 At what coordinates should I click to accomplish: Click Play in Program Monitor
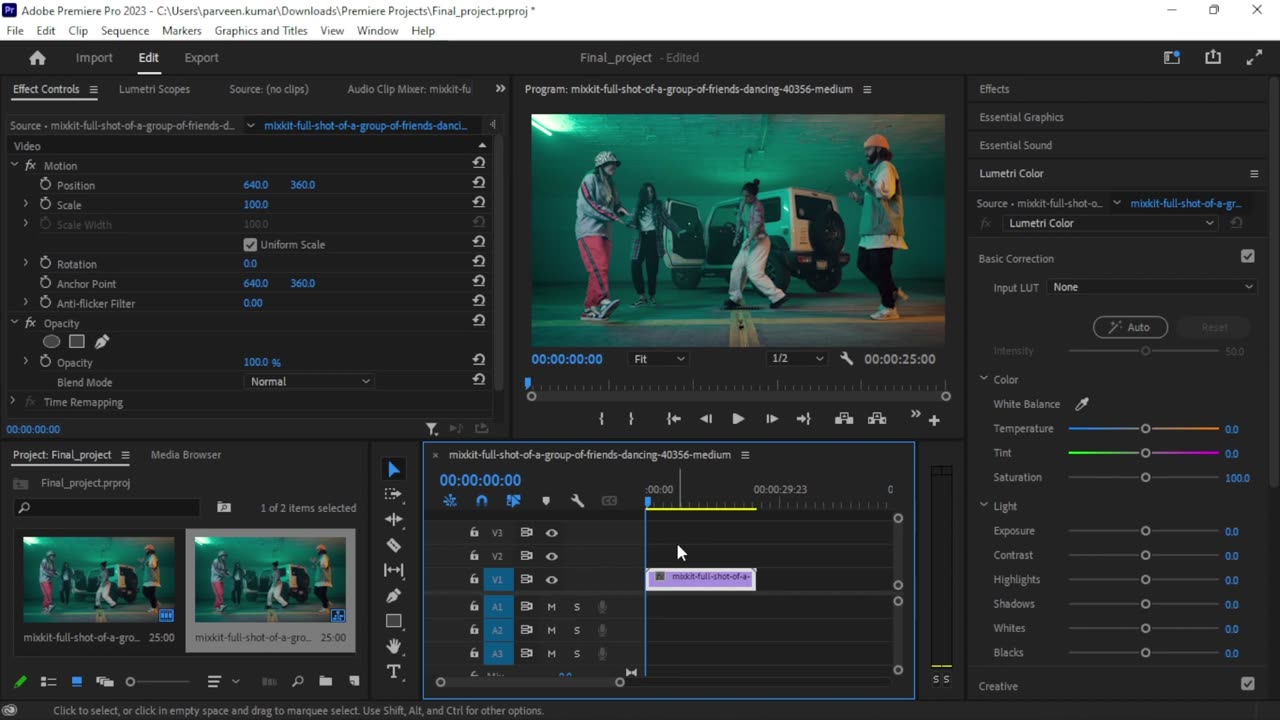pyautogui.click(x=738, y=419)
